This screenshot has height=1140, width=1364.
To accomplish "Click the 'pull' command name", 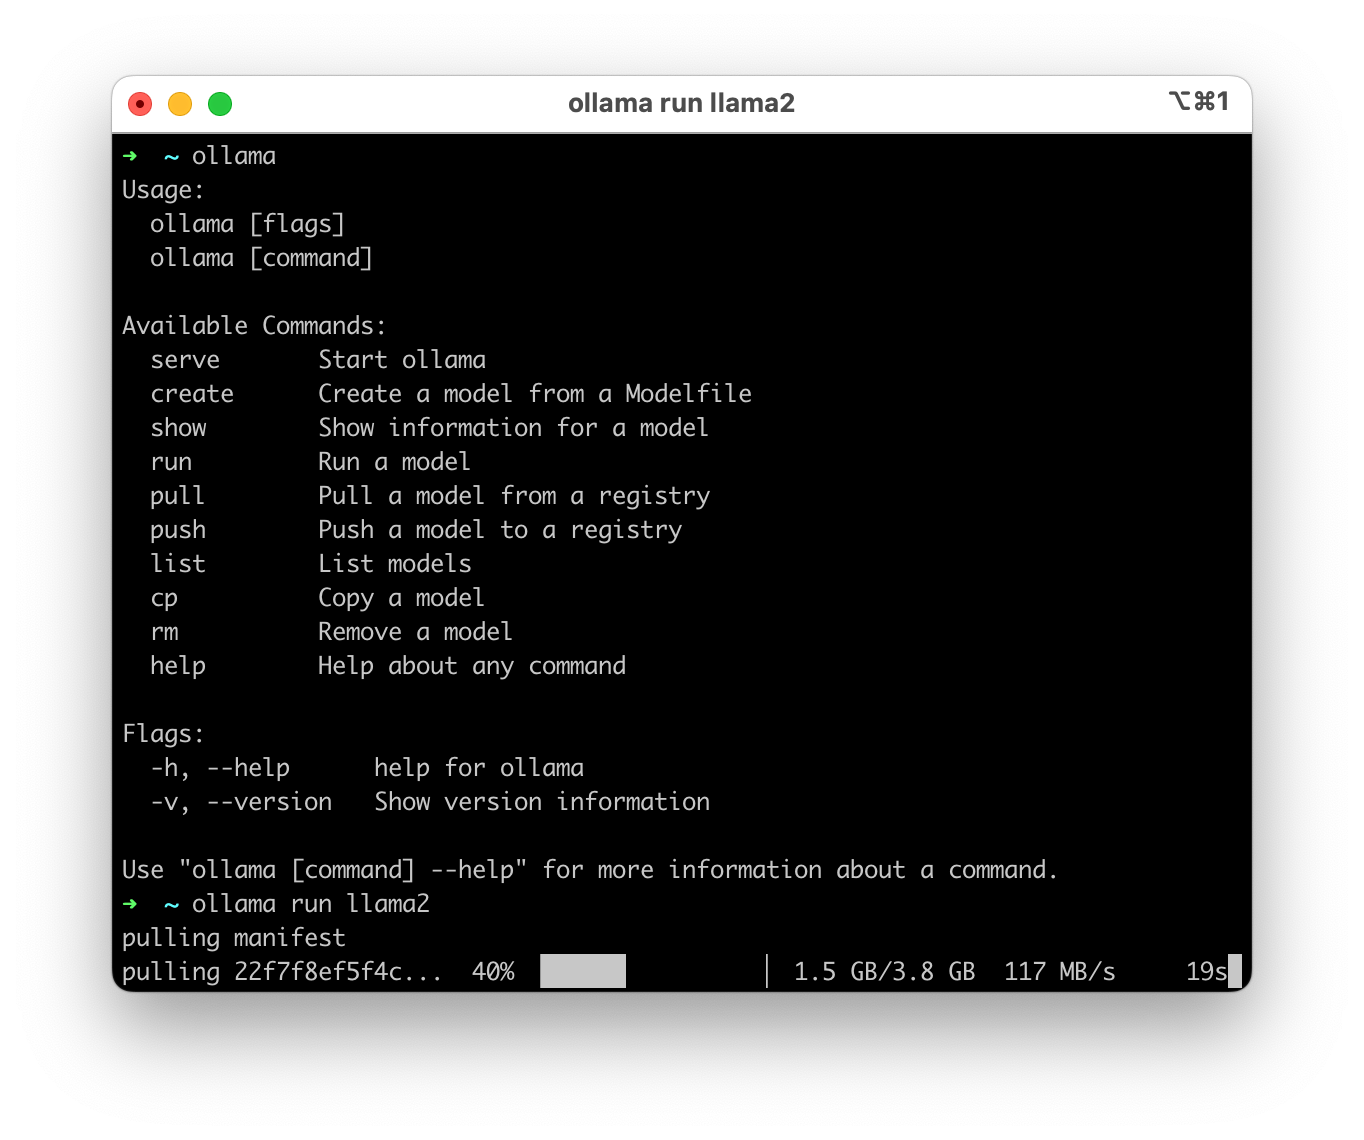I will pos(177,496).
